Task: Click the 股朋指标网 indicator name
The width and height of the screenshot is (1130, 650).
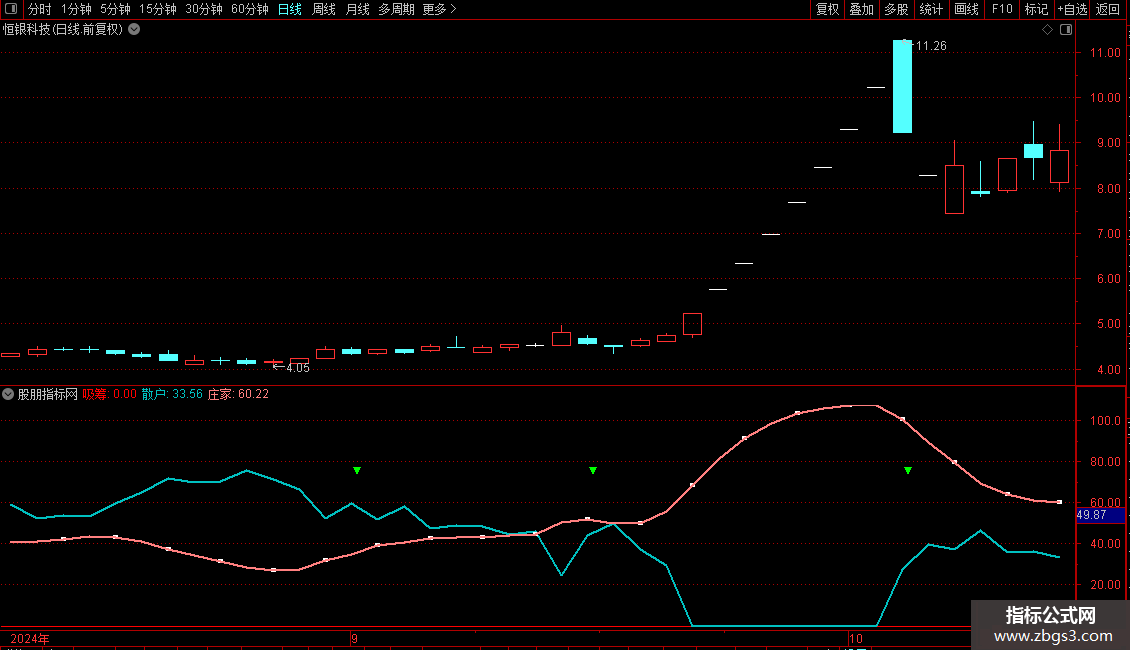Action: pyautogui.click(x=48, y=394)
